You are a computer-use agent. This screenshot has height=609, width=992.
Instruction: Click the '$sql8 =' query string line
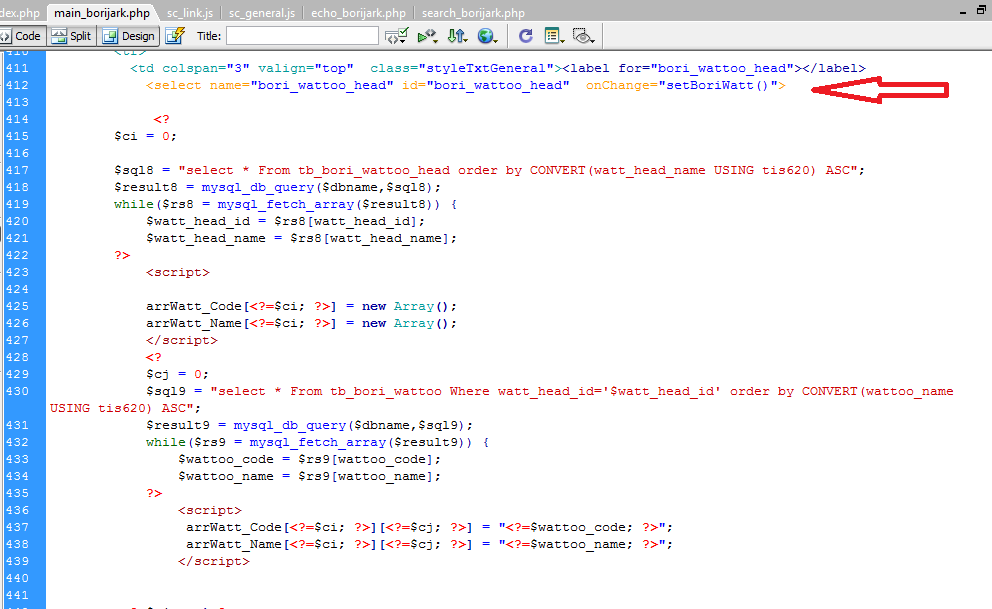point(489,171)
